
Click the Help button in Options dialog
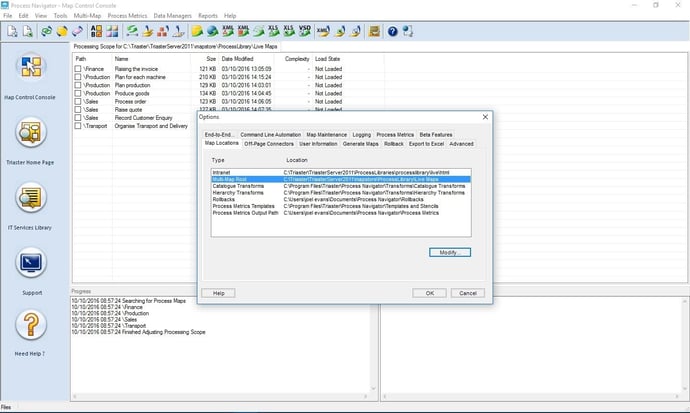(x=218, y=293)
